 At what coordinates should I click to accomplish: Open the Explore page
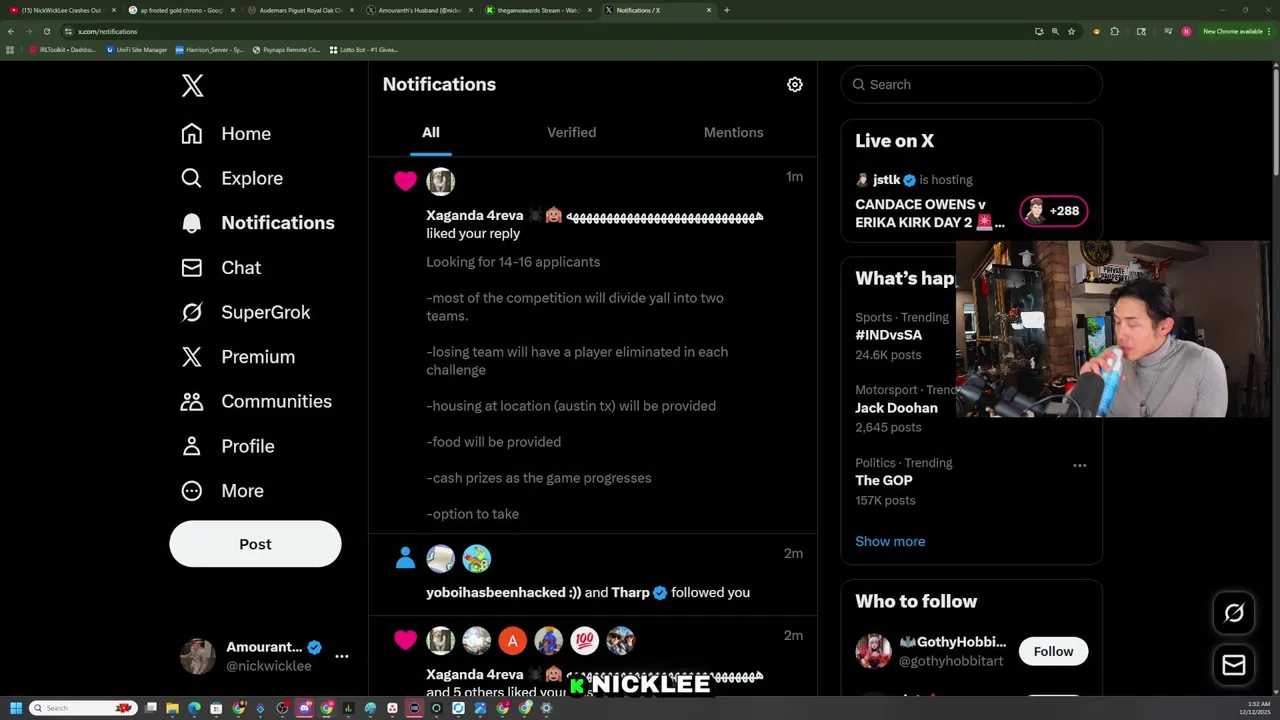pyautogui.click(x=232, y=178)
